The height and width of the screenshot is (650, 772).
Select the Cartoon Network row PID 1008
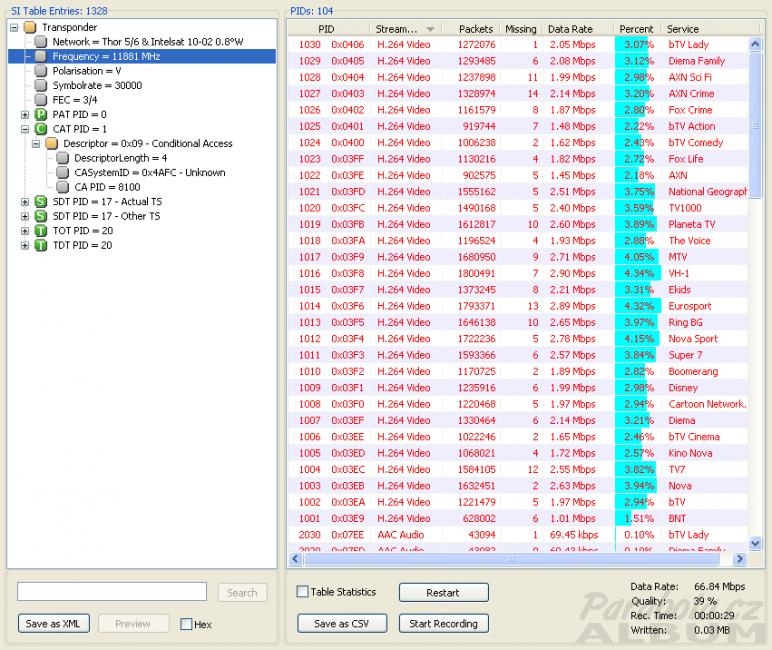(518, 404)
